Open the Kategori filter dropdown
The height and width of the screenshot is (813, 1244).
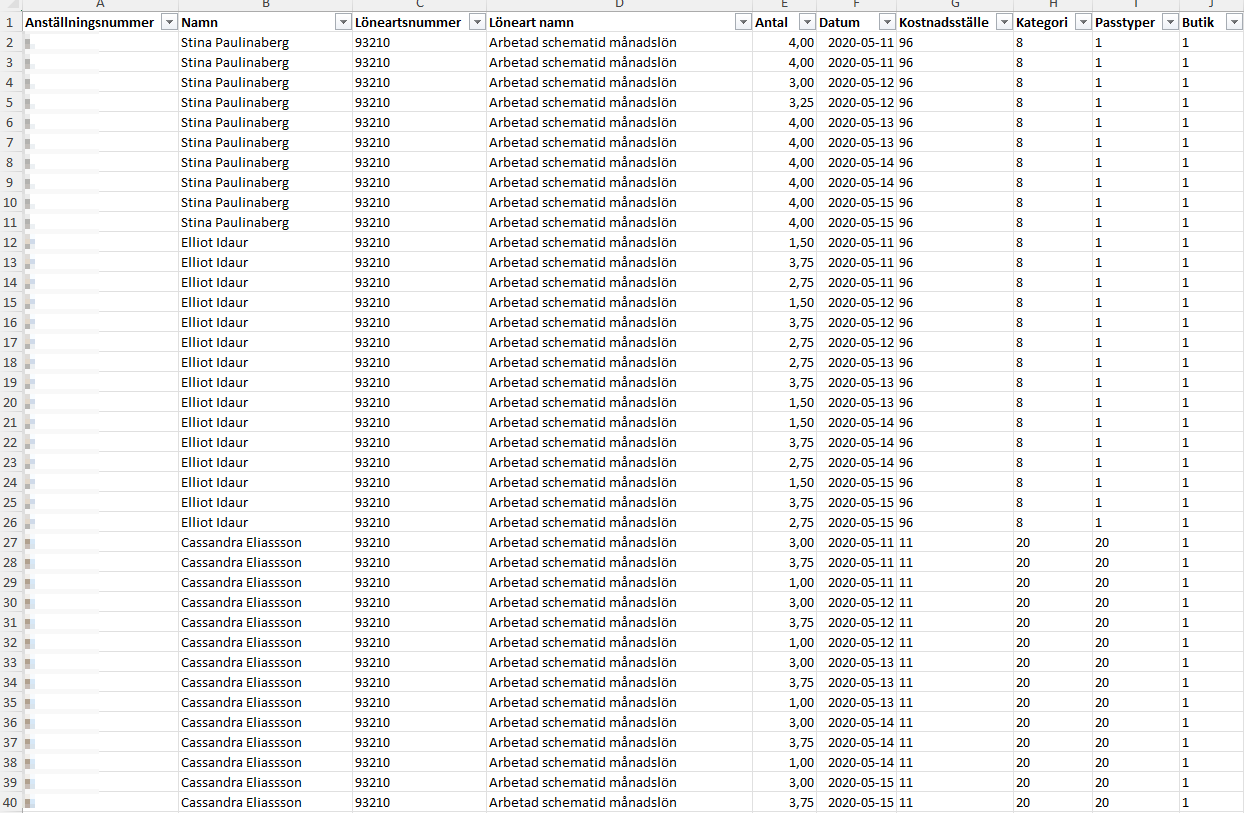coord(1083,22)
